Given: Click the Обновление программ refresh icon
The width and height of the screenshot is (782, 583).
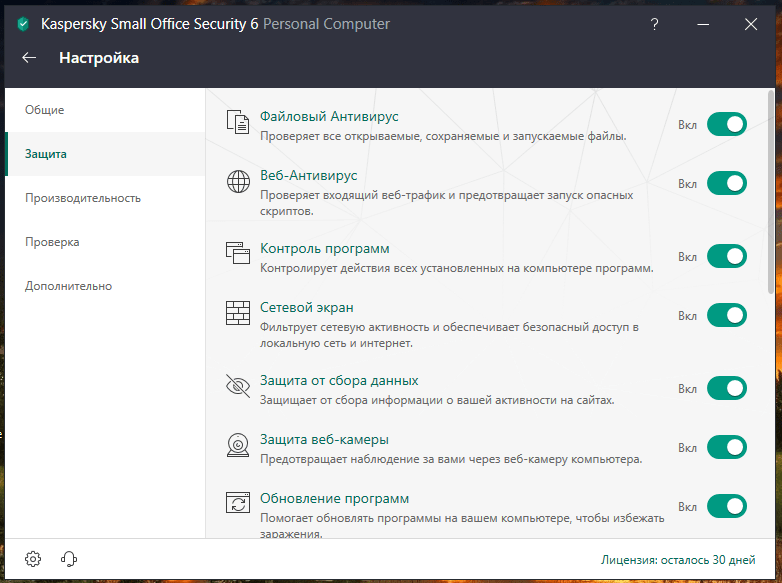Looking at the screenshot, I should (238, 503).
